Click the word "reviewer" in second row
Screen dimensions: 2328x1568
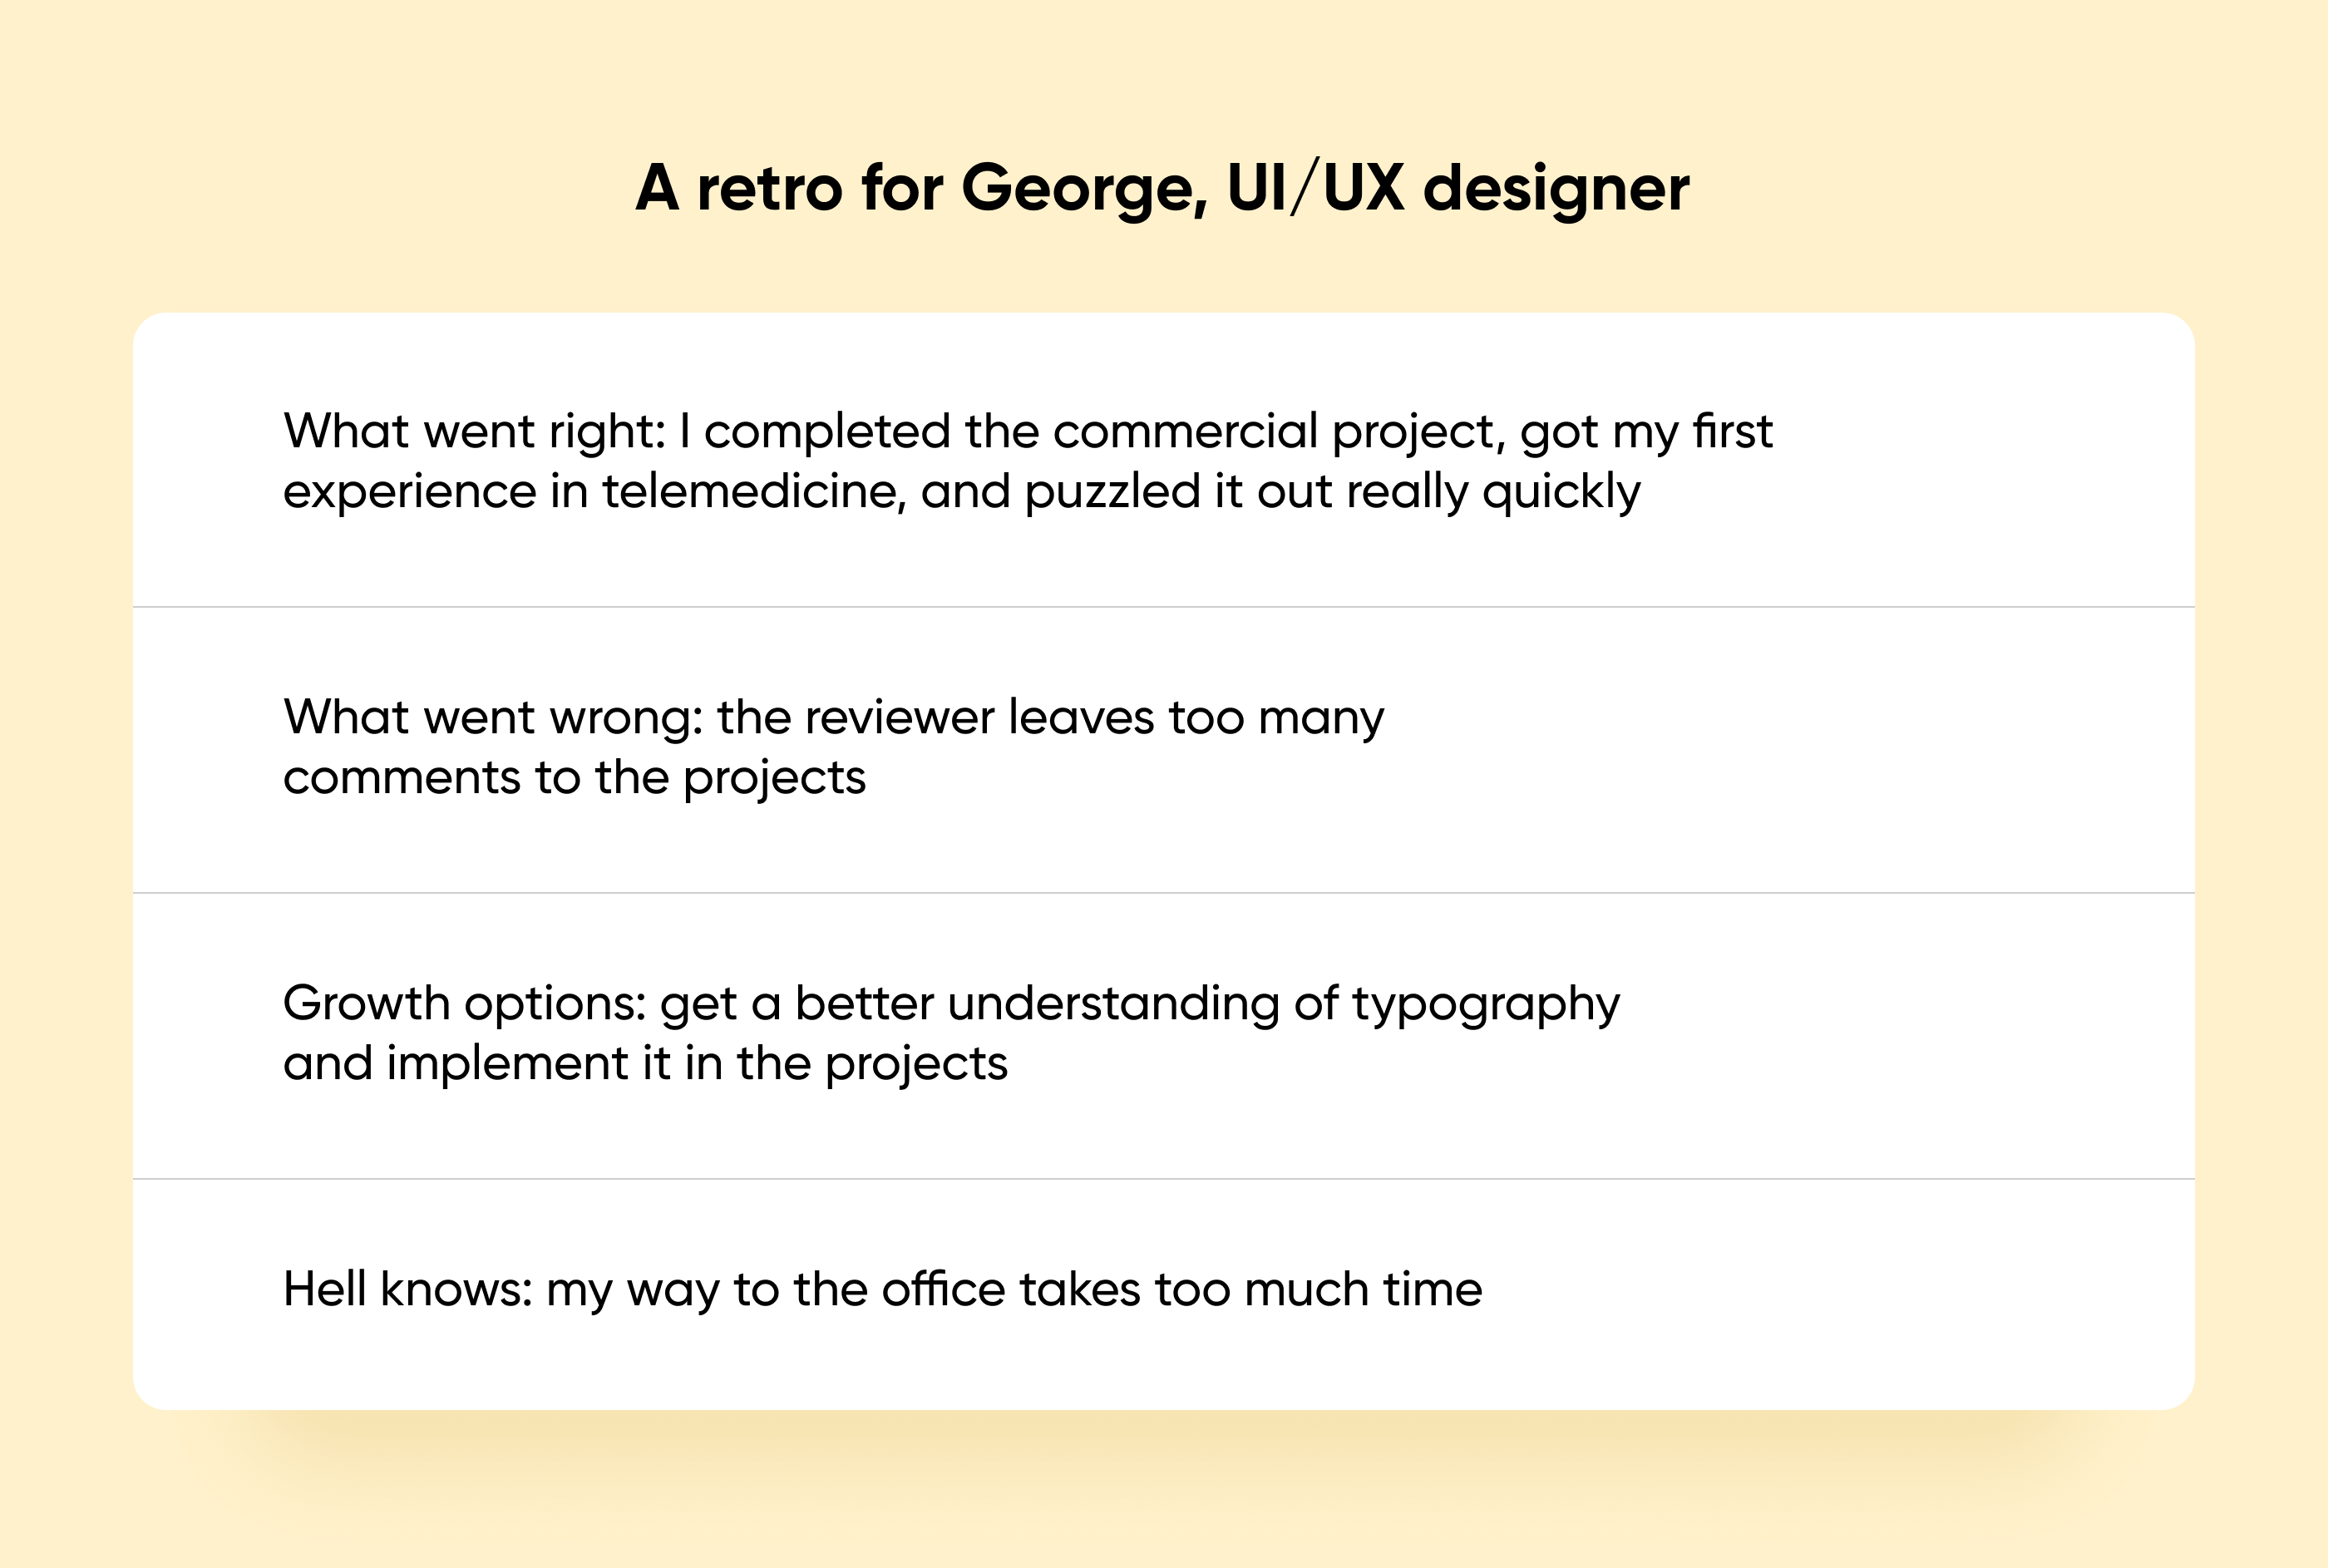point(899,718)
